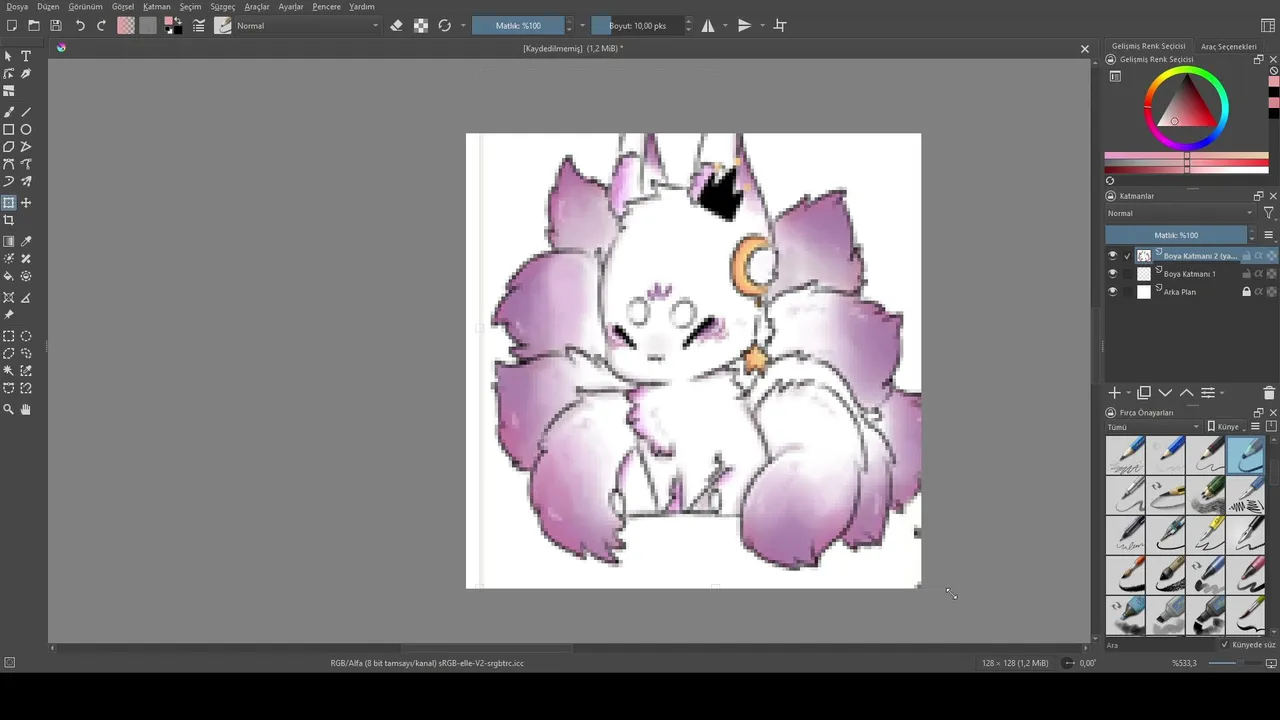The image size is (1280, 720).
Task: Open the Künye tag dropdown
Action: click(x=1226, y=427)
